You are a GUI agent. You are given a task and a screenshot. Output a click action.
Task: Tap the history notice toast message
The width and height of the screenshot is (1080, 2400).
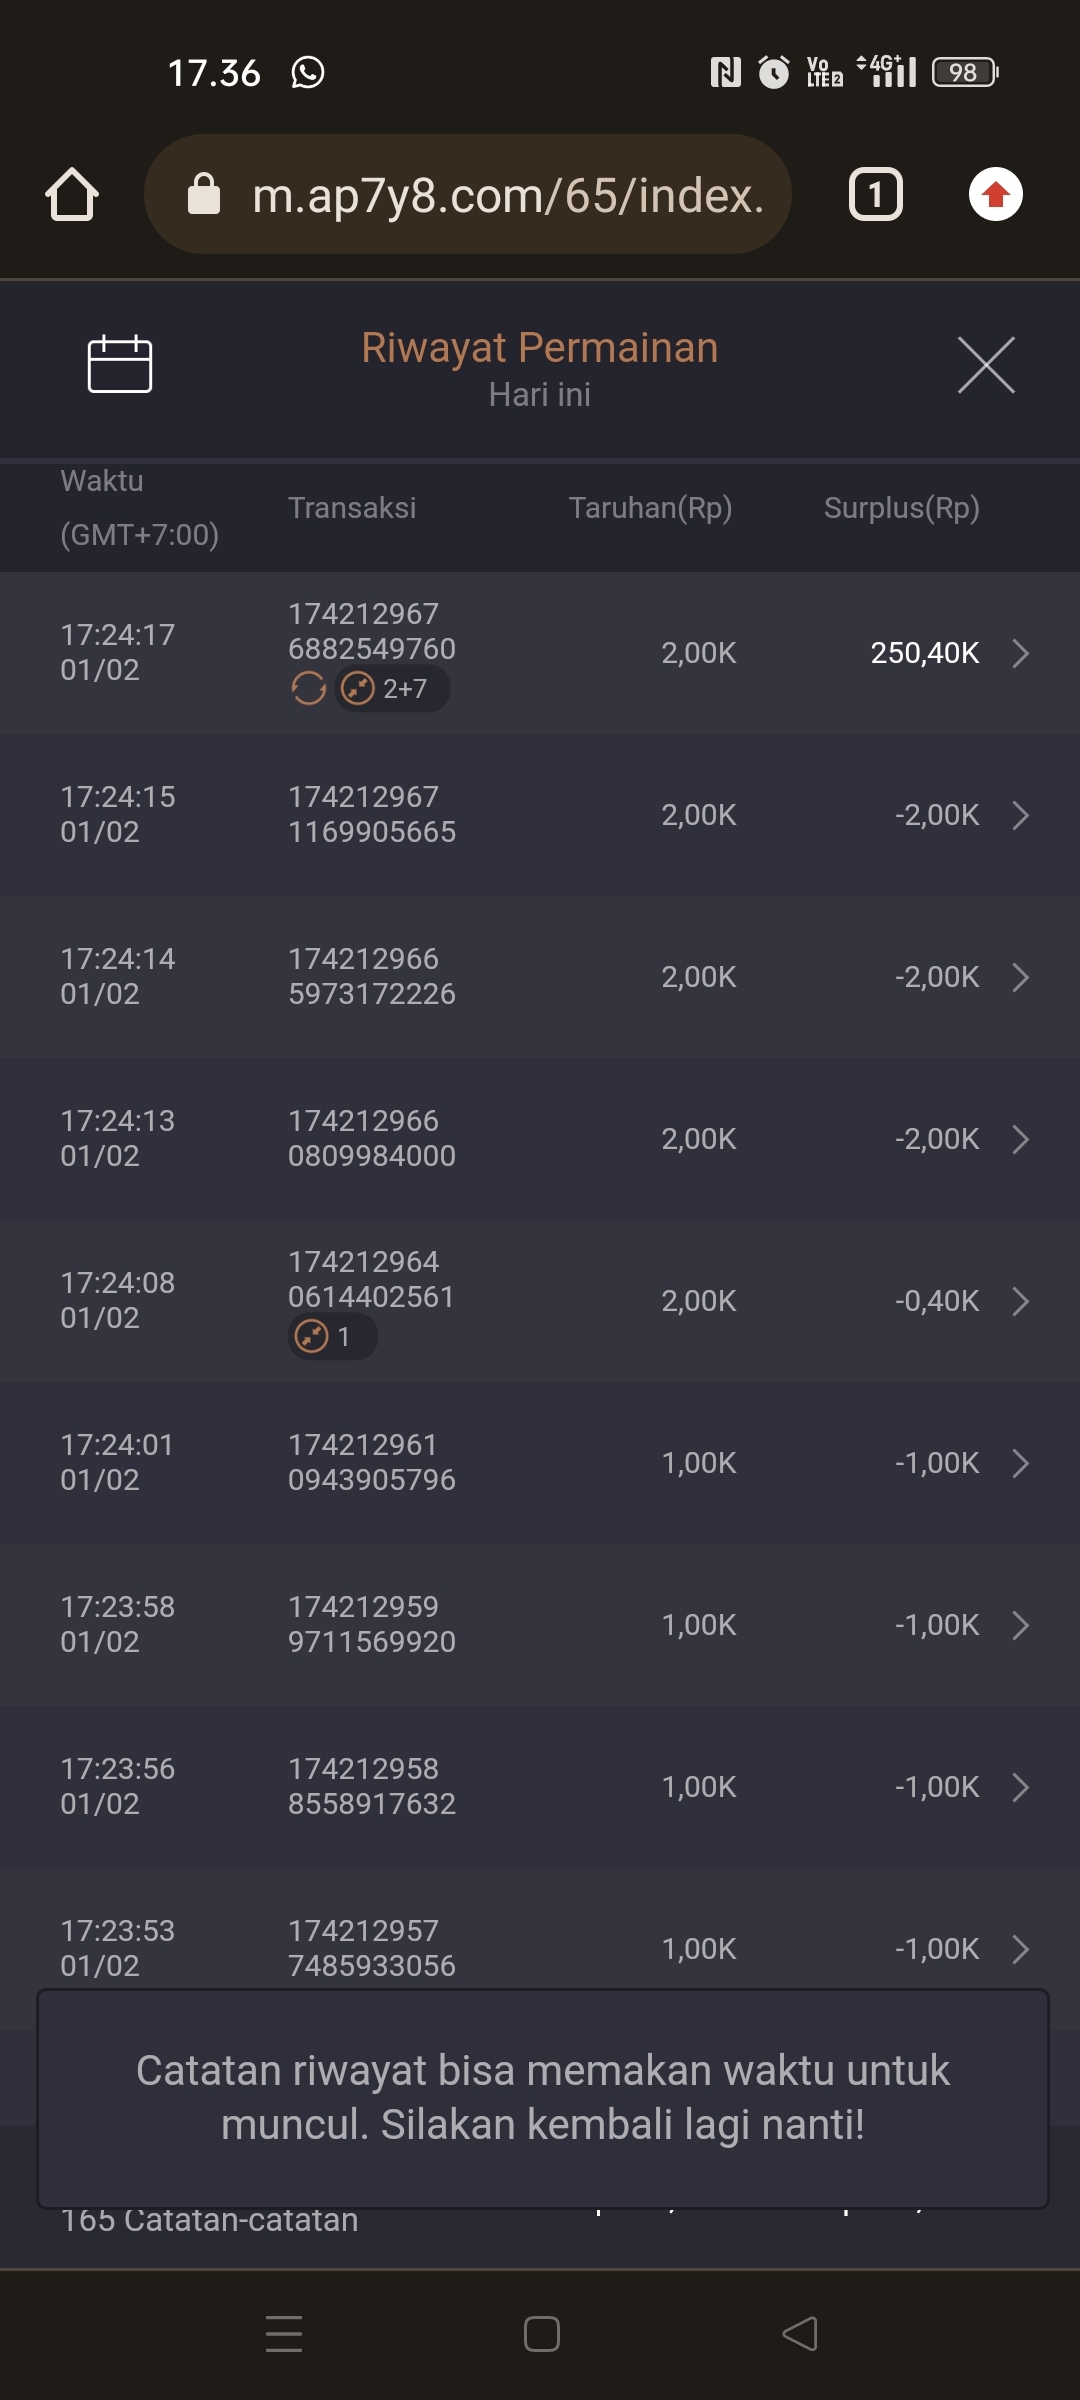542,2097
